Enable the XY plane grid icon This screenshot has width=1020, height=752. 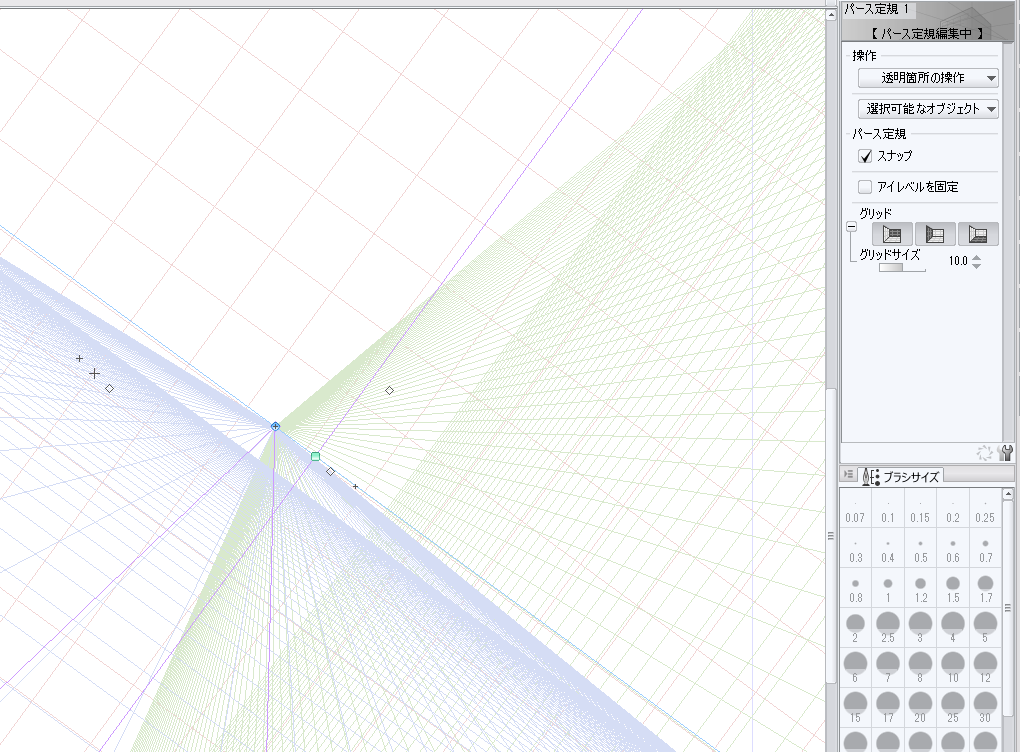pyautogui.click(x=892, y=234)
